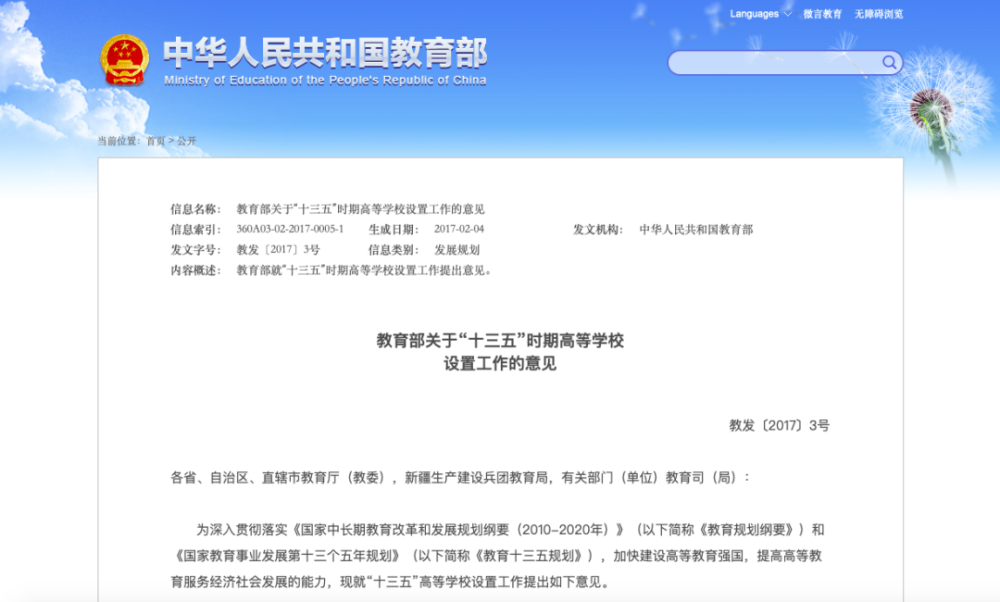1000x602 pixels.
Task: Open the 无障碍浏览 link
Action: click(878, 14)
